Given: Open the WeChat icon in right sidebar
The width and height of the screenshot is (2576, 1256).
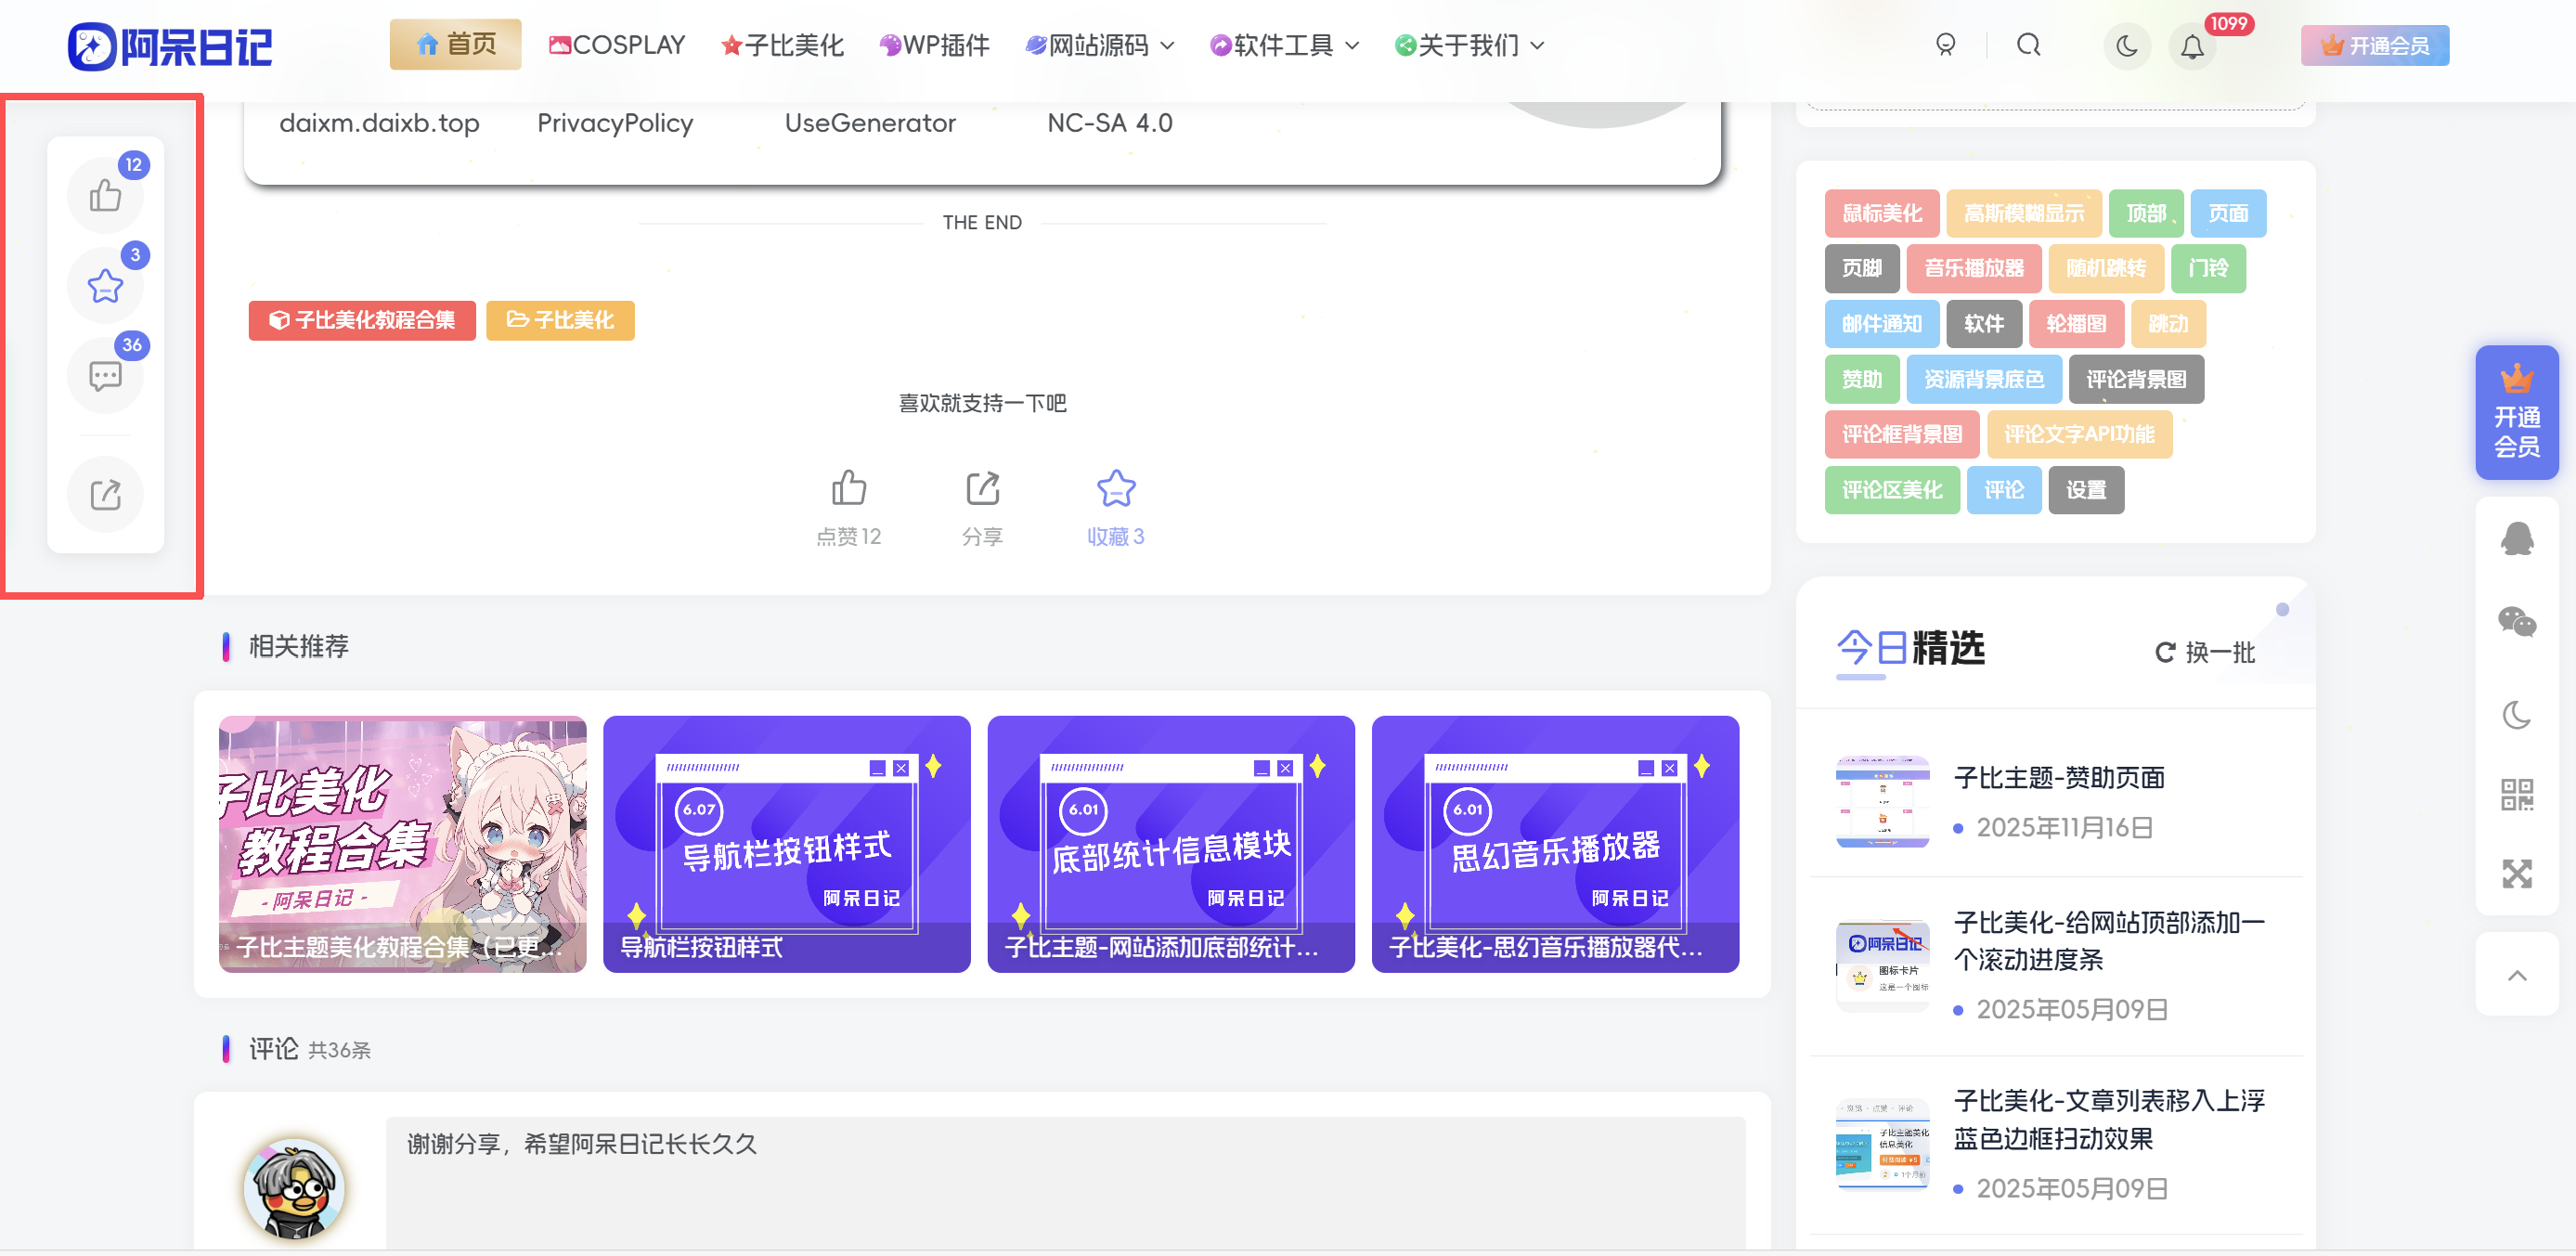Looking at the screenshot, I should pos(2518,622).
